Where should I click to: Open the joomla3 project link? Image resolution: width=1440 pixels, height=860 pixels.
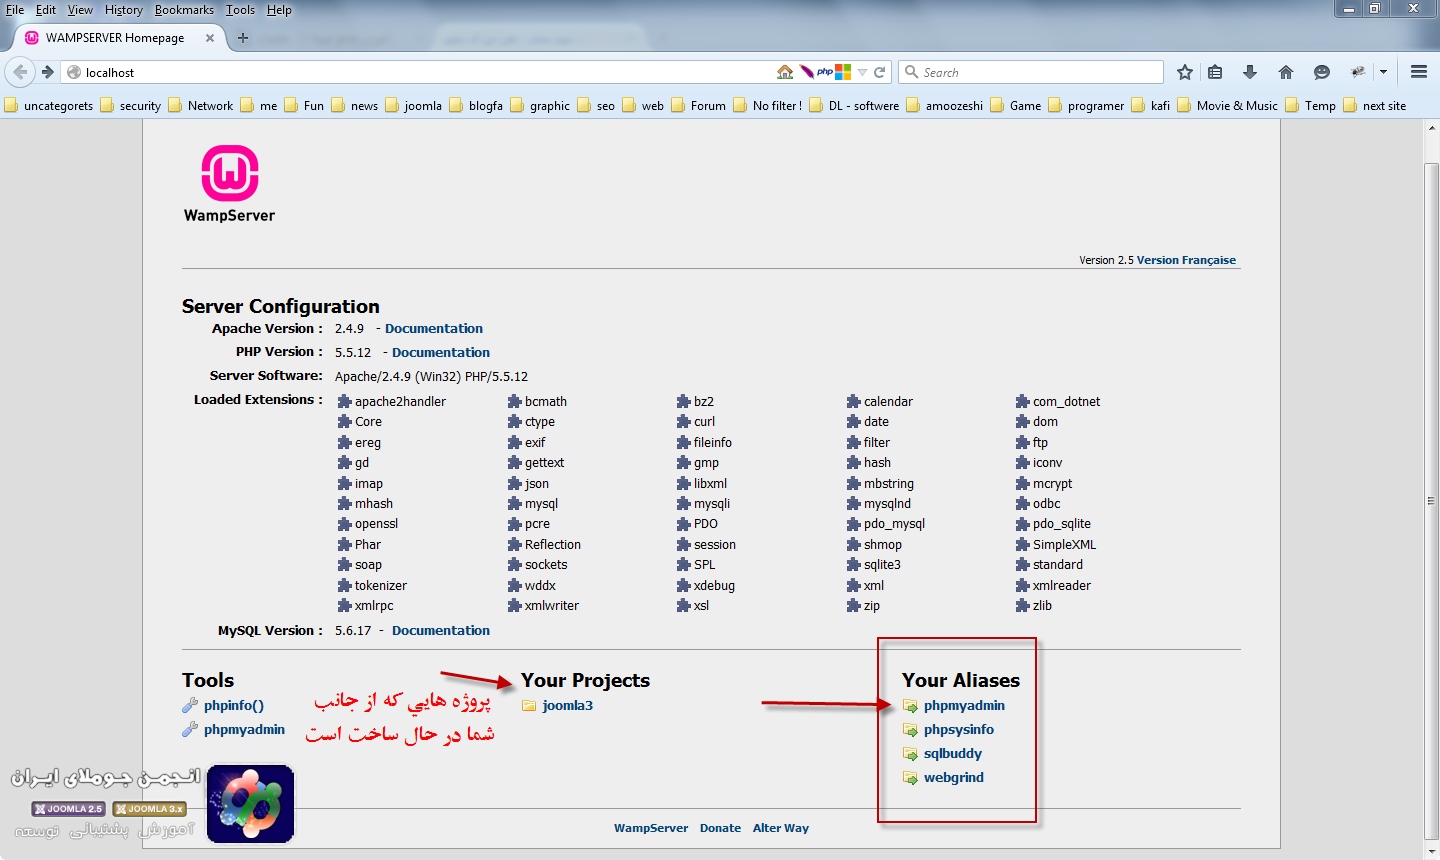[x=567, y=706]
